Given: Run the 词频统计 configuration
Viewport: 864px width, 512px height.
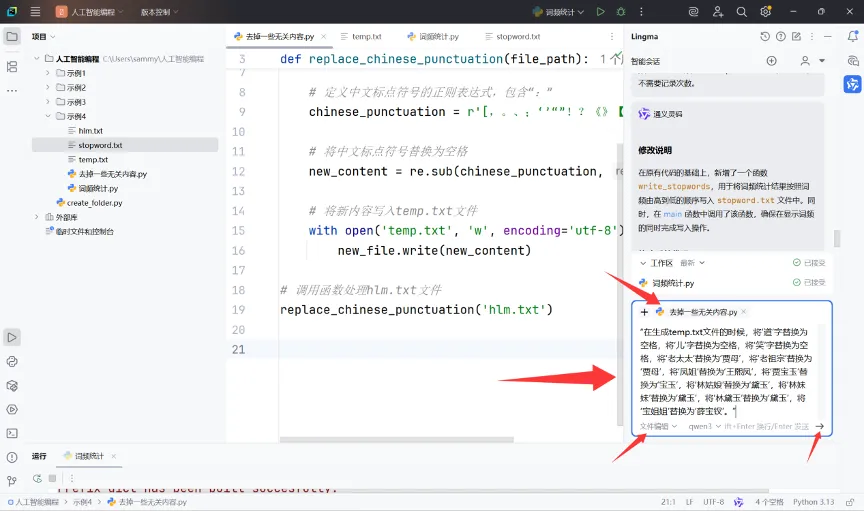Looking at the screenshot, I should [x=601, y=12].
